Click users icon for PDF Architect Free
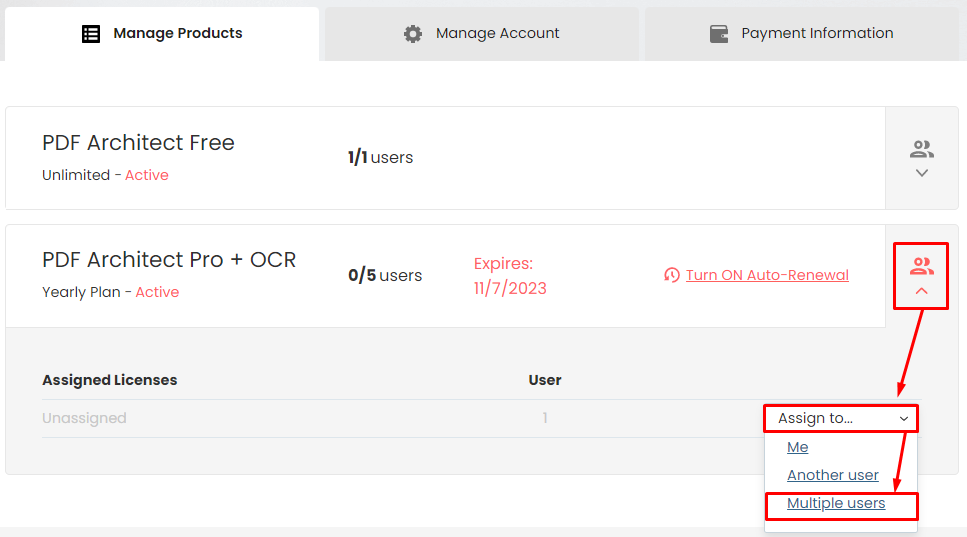 pyautogui.click(x=922, y=149)
